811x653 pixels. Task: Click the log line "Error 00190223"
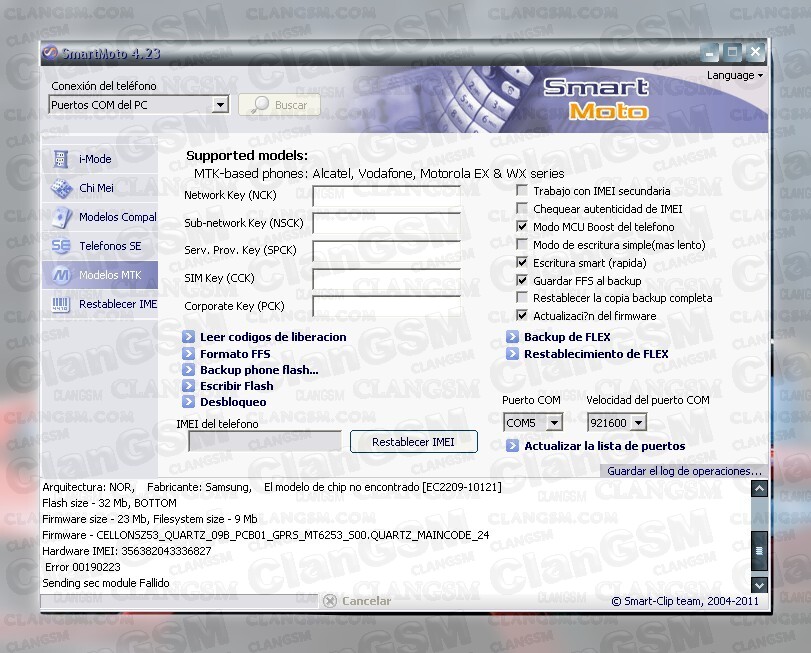(x=83, y=567)
